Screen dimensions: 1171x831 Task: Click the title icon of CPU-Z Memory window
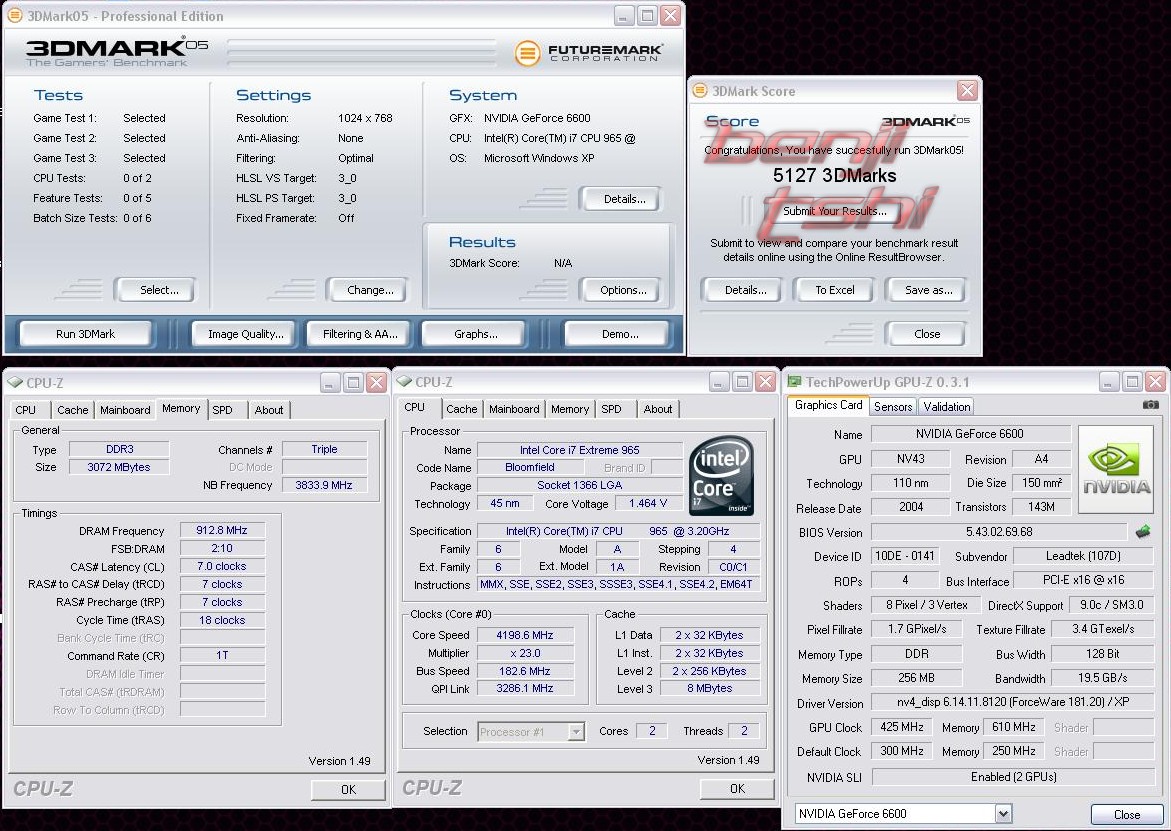pyautogui.click(x=15, y=382)
